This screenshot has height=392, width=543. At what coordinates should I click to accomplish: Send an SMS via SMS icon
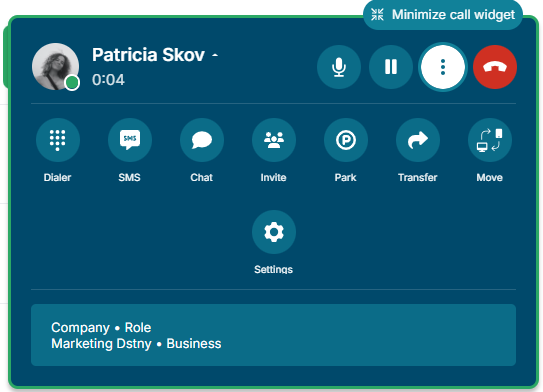(x=130, y=140)
